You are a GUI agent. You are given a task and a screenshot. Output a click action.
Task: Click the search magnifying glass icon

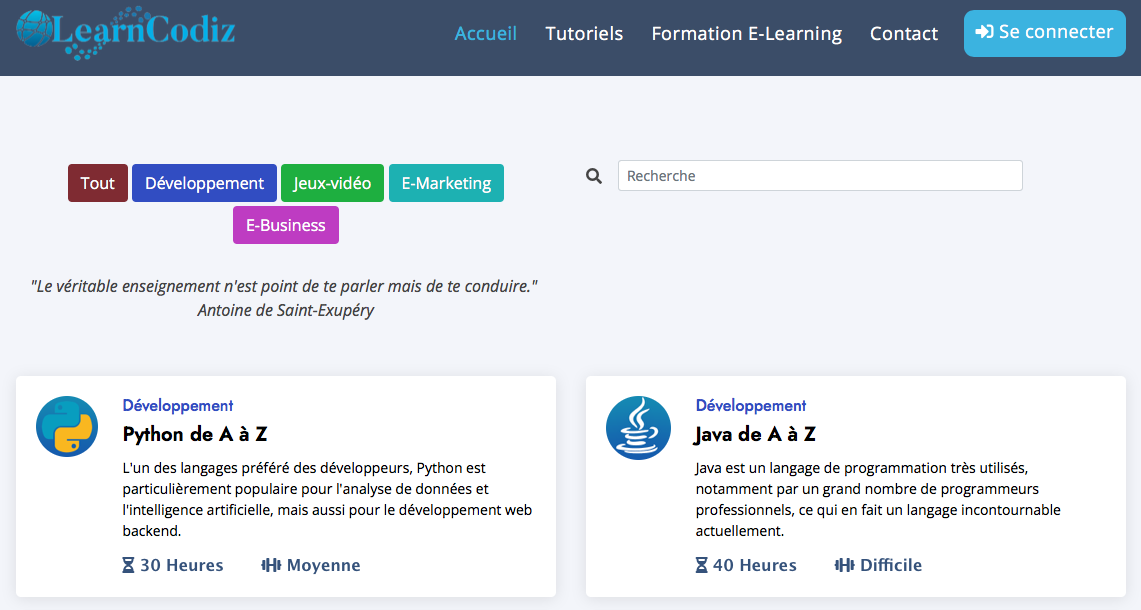pyautogui.click(x=594, y=176)
